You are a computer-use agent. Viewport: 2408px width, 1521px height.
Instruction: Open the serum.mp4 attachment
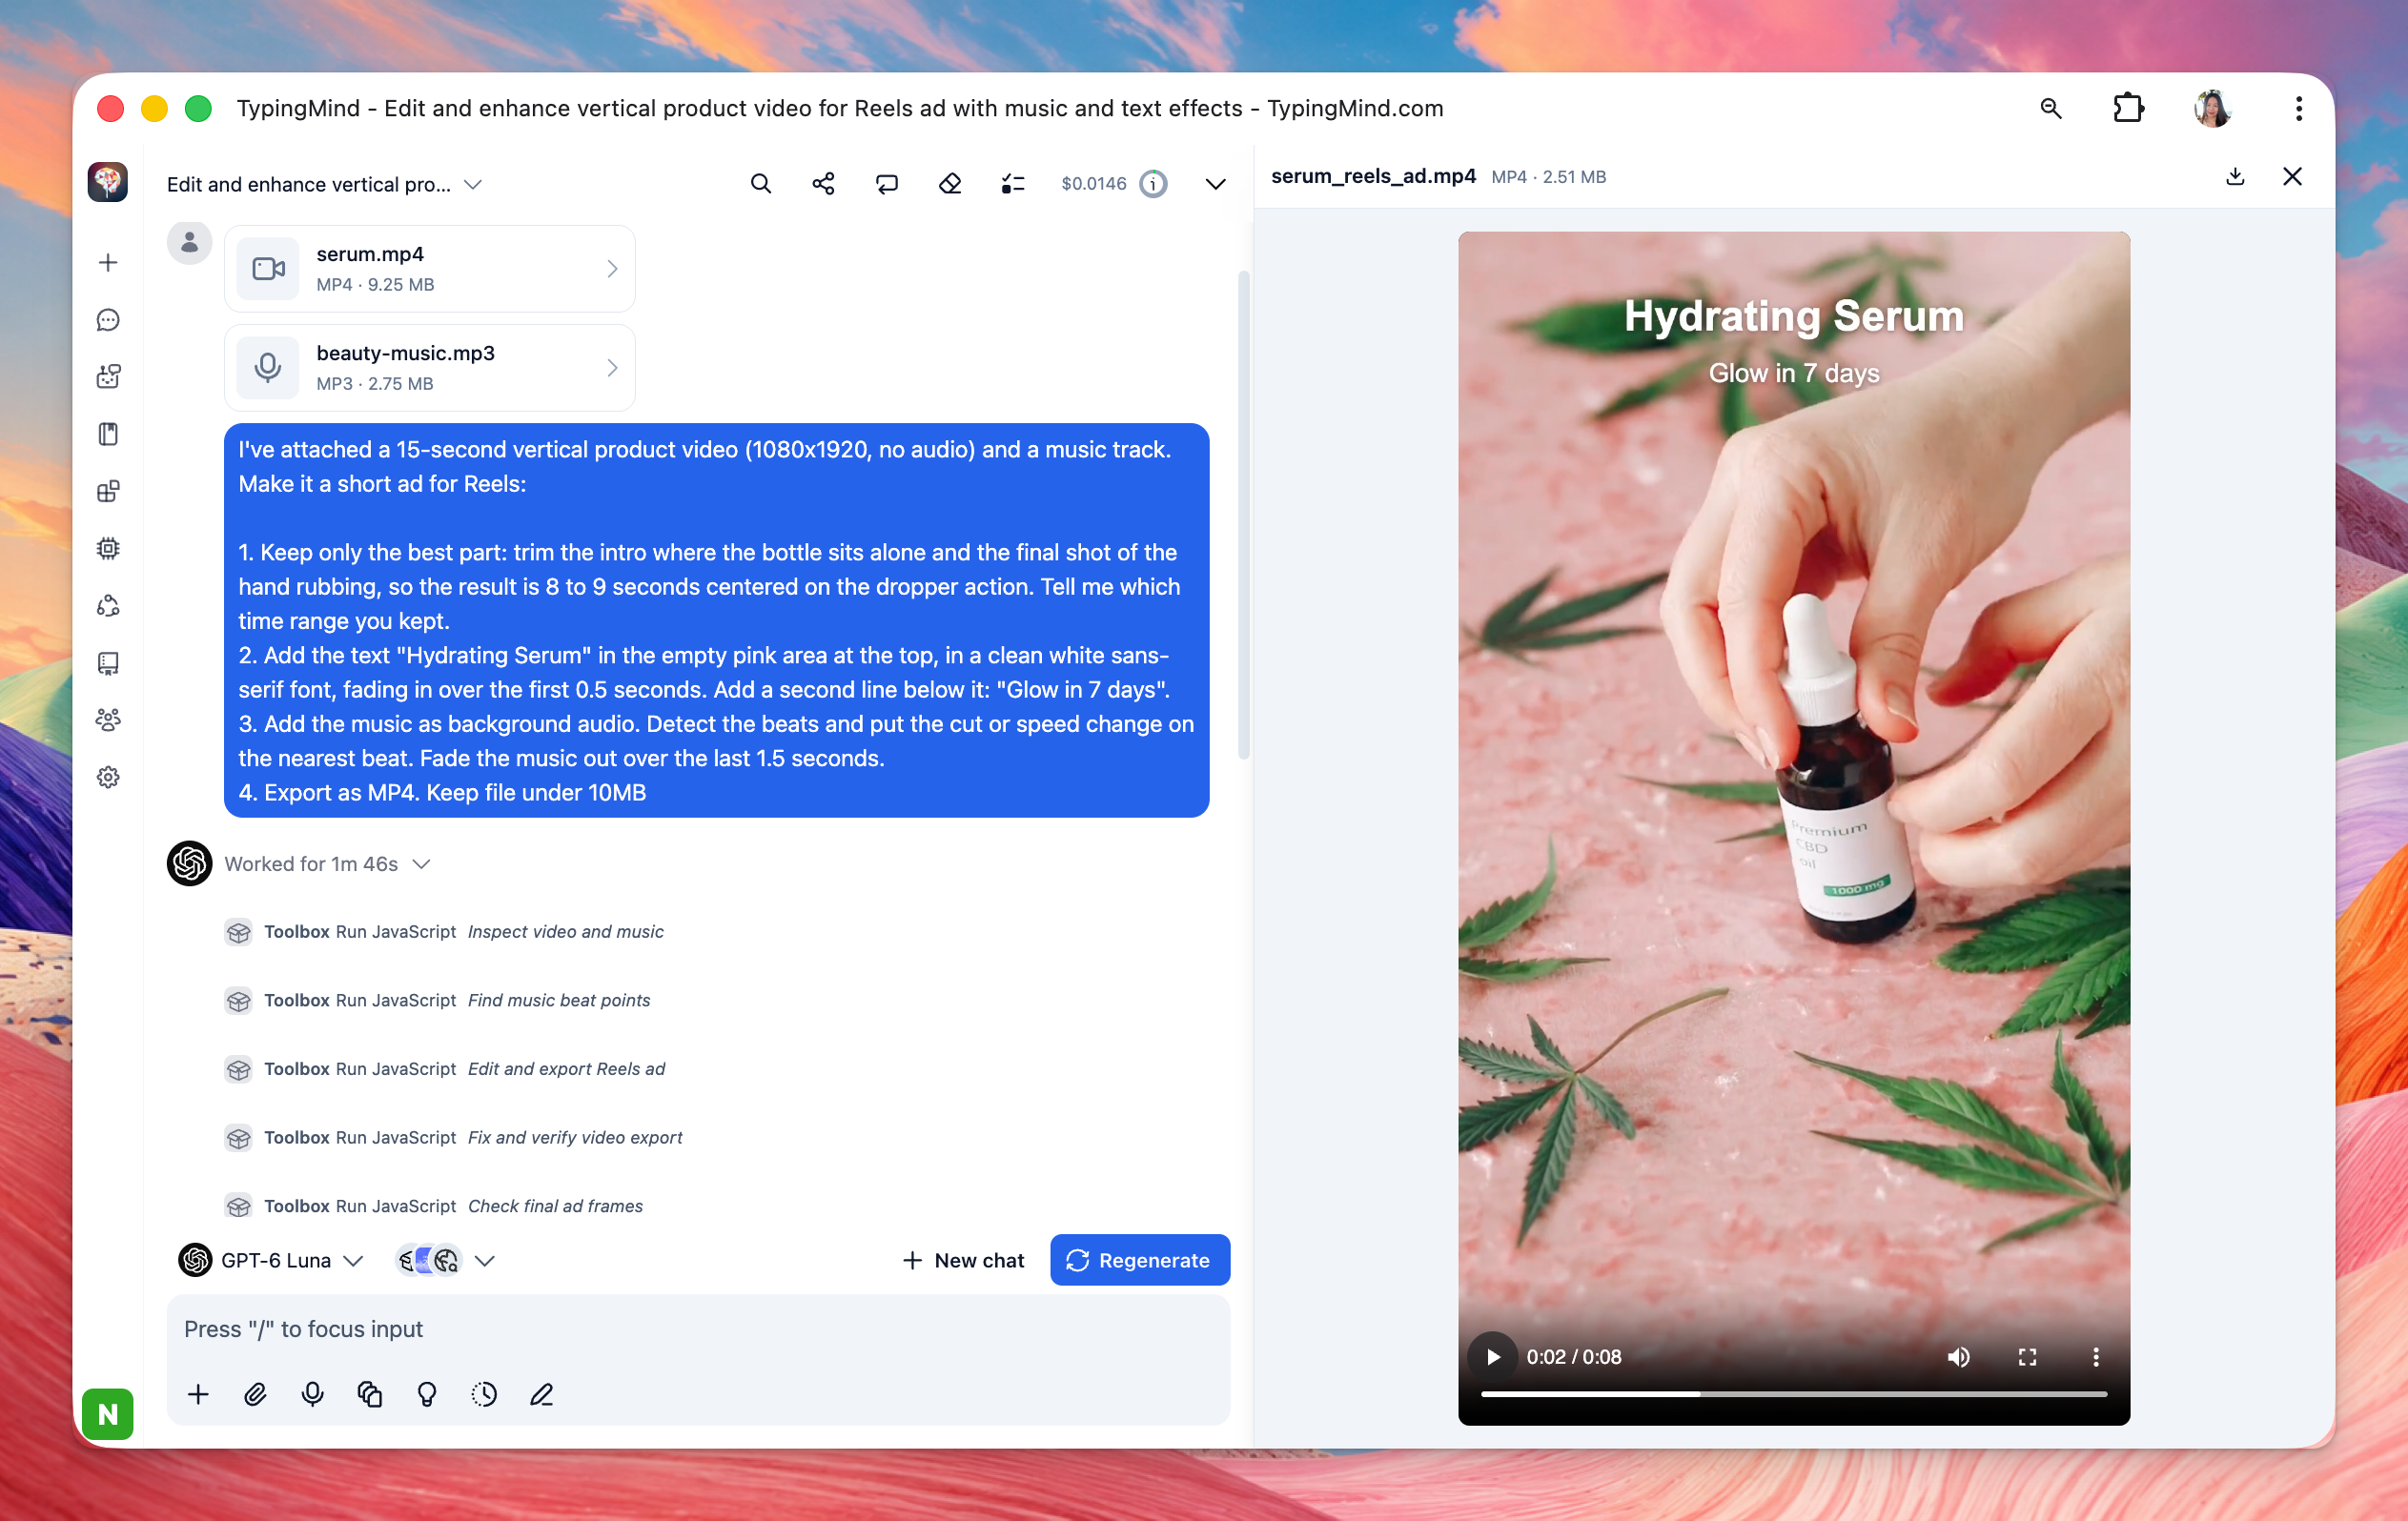(x=430, y=269)
